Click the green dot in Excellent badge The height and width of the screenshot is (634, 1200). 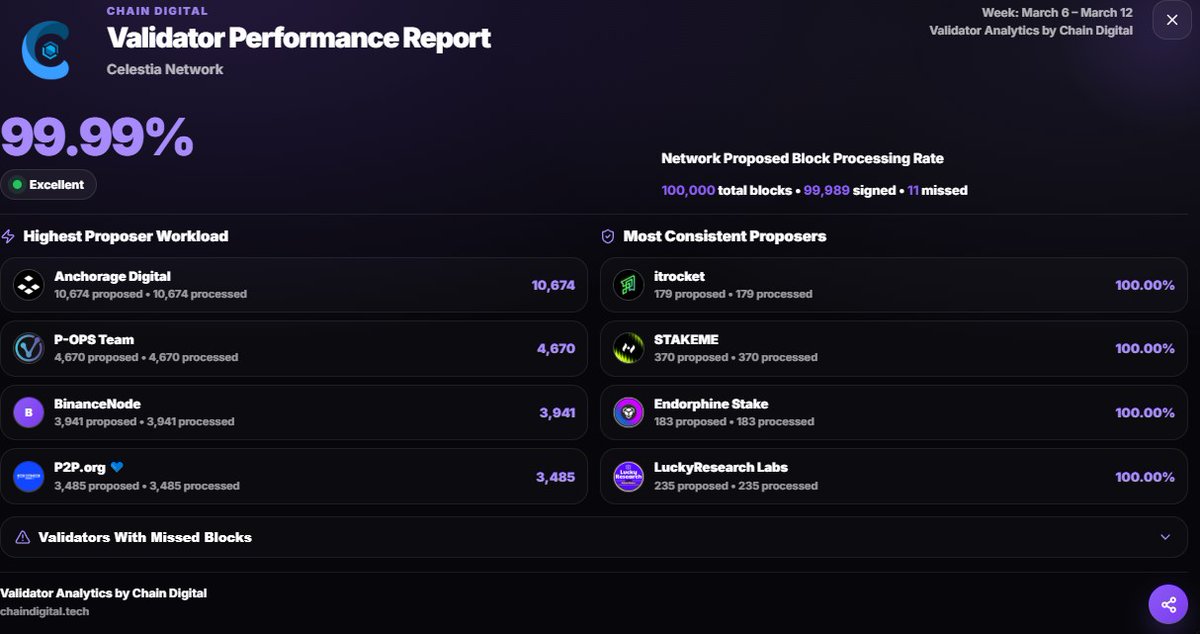[17, 185]
